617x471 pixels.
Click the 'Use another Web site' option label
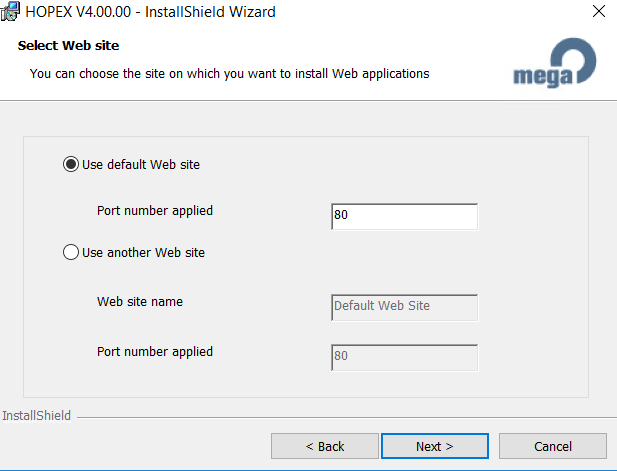tap(143, 253)
